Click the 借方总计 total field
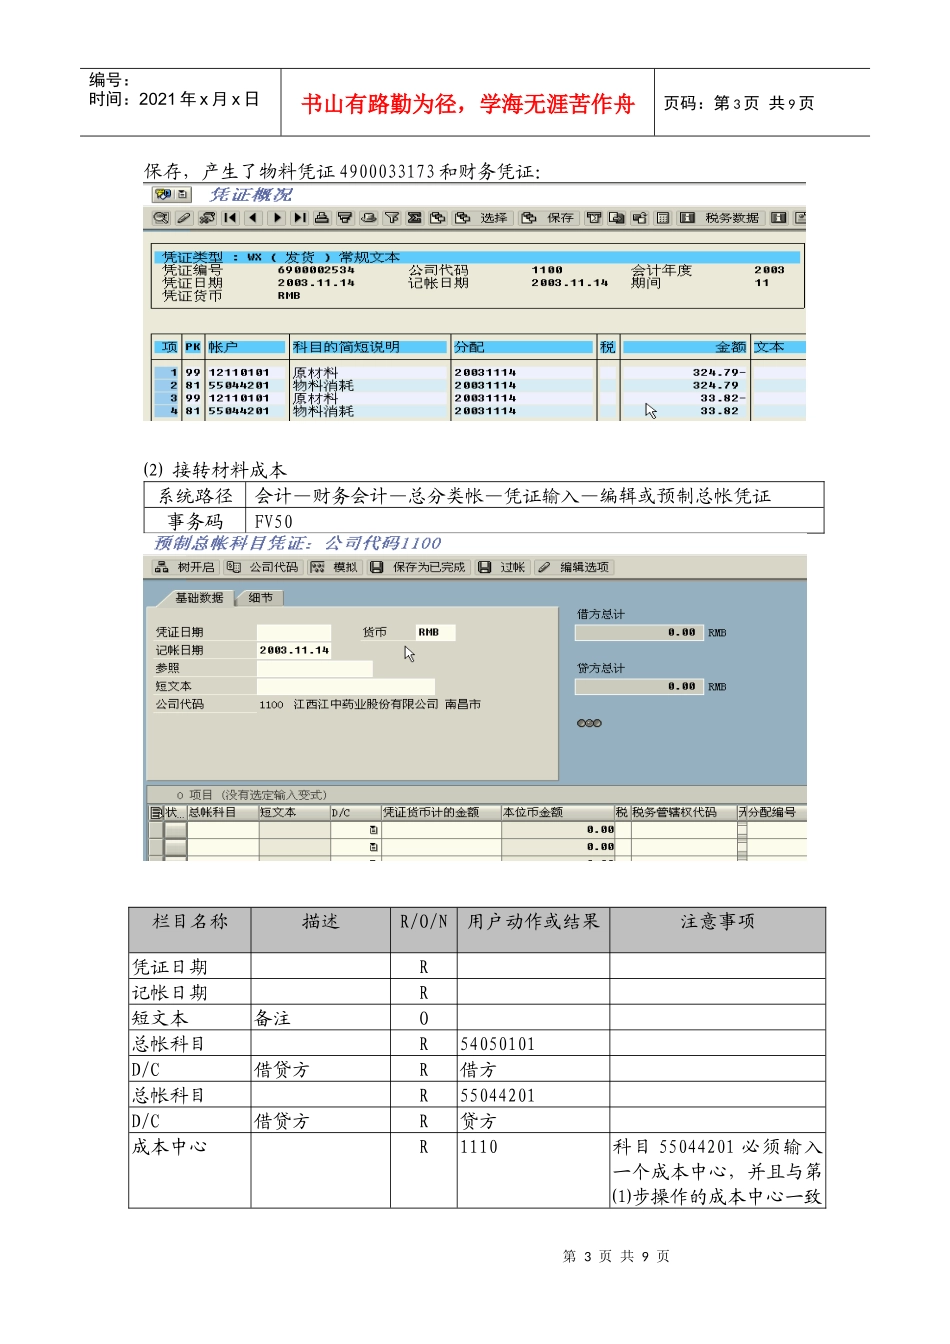Viewport: 950px width, 1344px height. click(639, 633)
